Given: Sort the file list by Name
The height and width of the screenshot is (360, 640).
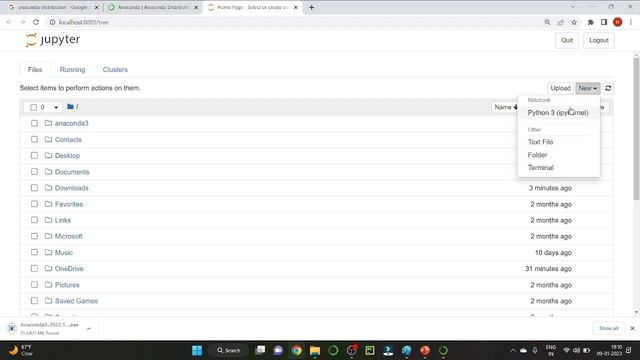Looking at the screenshot, I should [505, 107].
